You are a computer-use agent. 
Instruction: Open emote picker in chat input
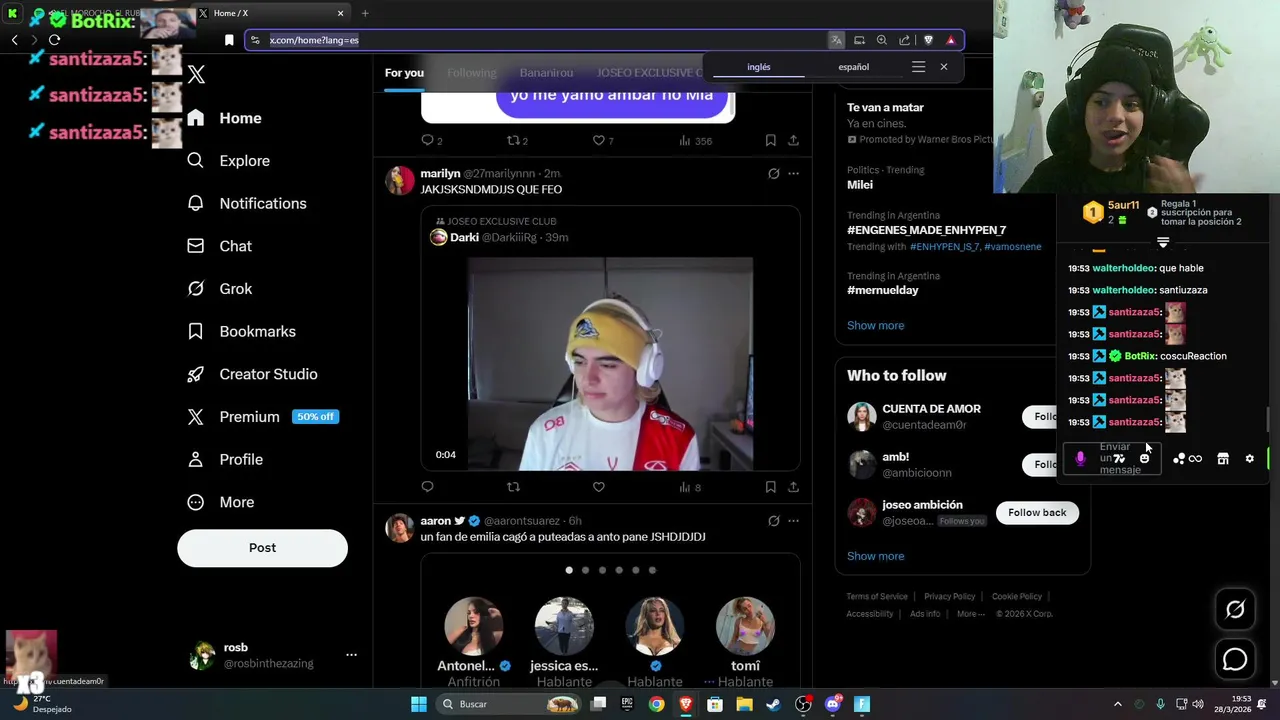(1145, 459)
